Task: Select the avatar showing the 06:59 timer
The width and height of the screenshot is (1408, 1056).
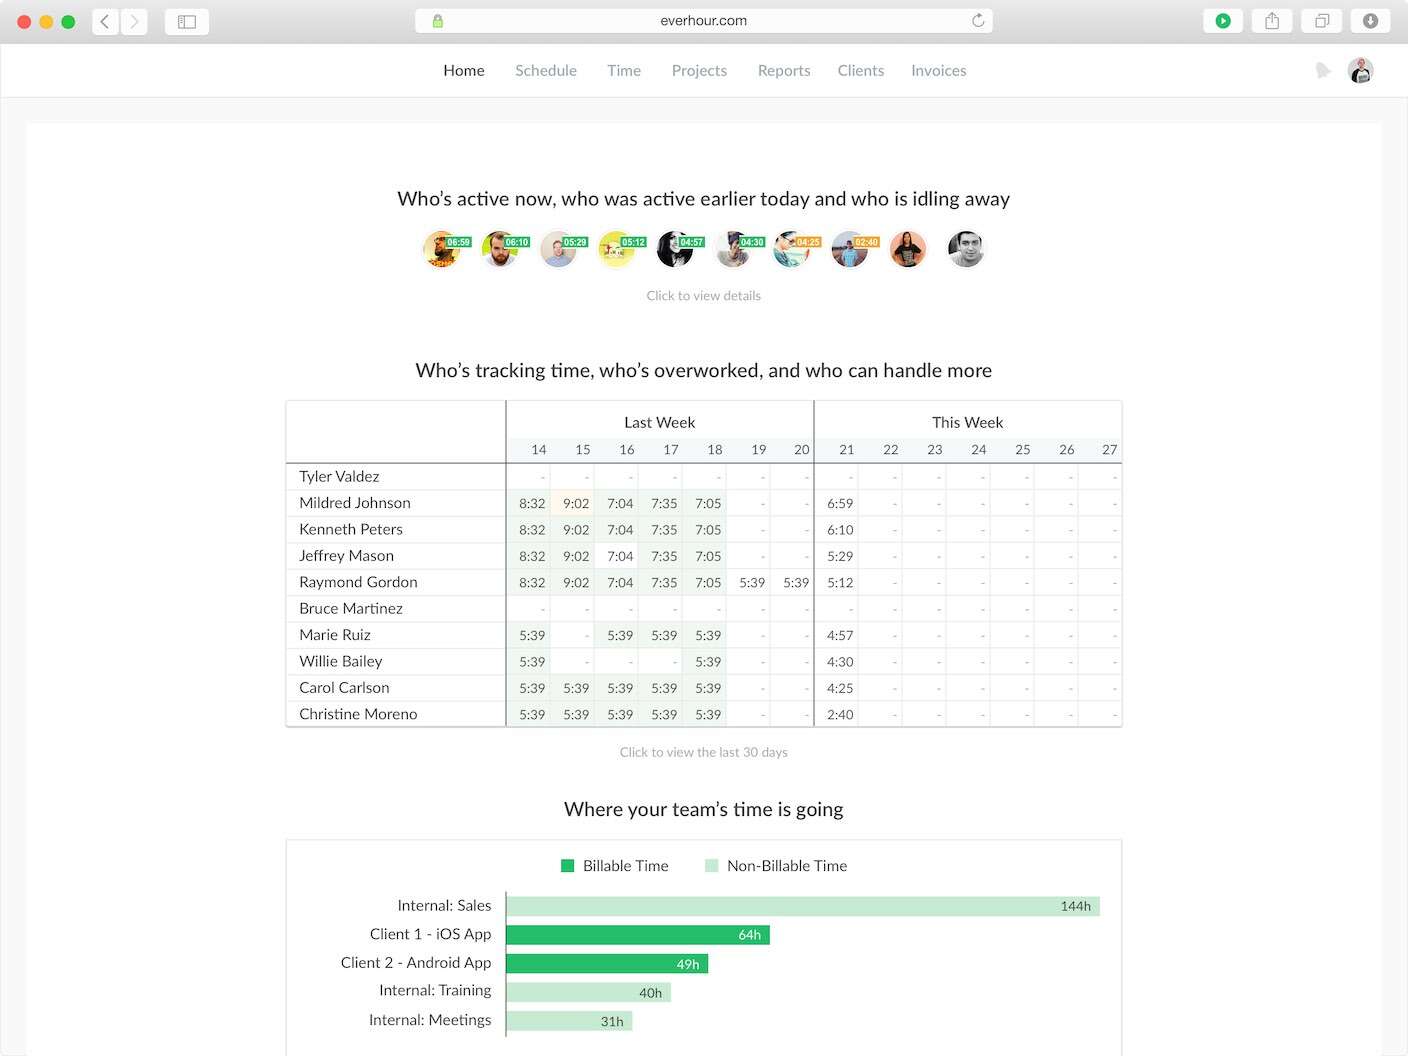Action: tap(445, 249)
